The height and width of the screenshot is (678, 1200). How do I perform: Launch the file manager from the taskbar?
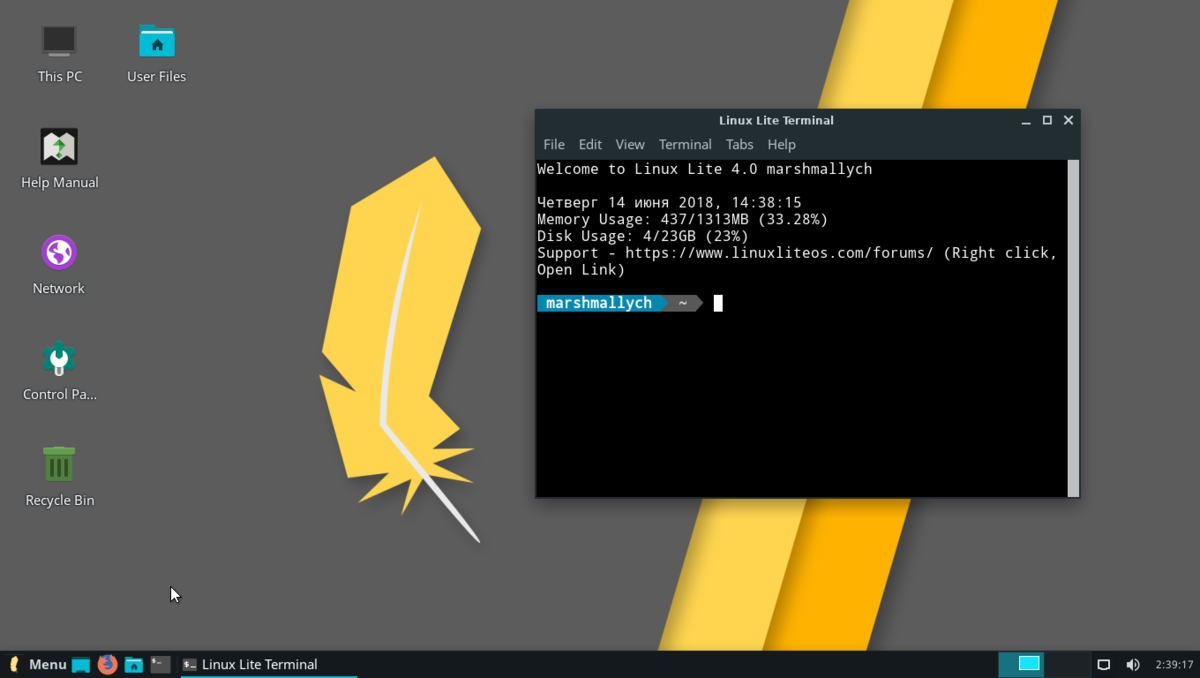click(x=133, y=664)
